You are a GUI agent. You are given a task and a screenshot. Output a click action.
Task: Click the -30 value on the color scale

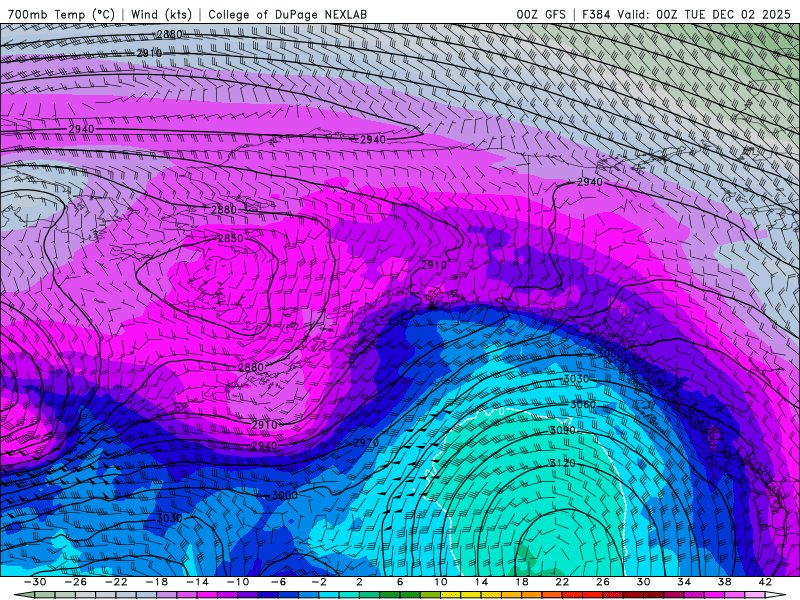[x=35, y=582]
